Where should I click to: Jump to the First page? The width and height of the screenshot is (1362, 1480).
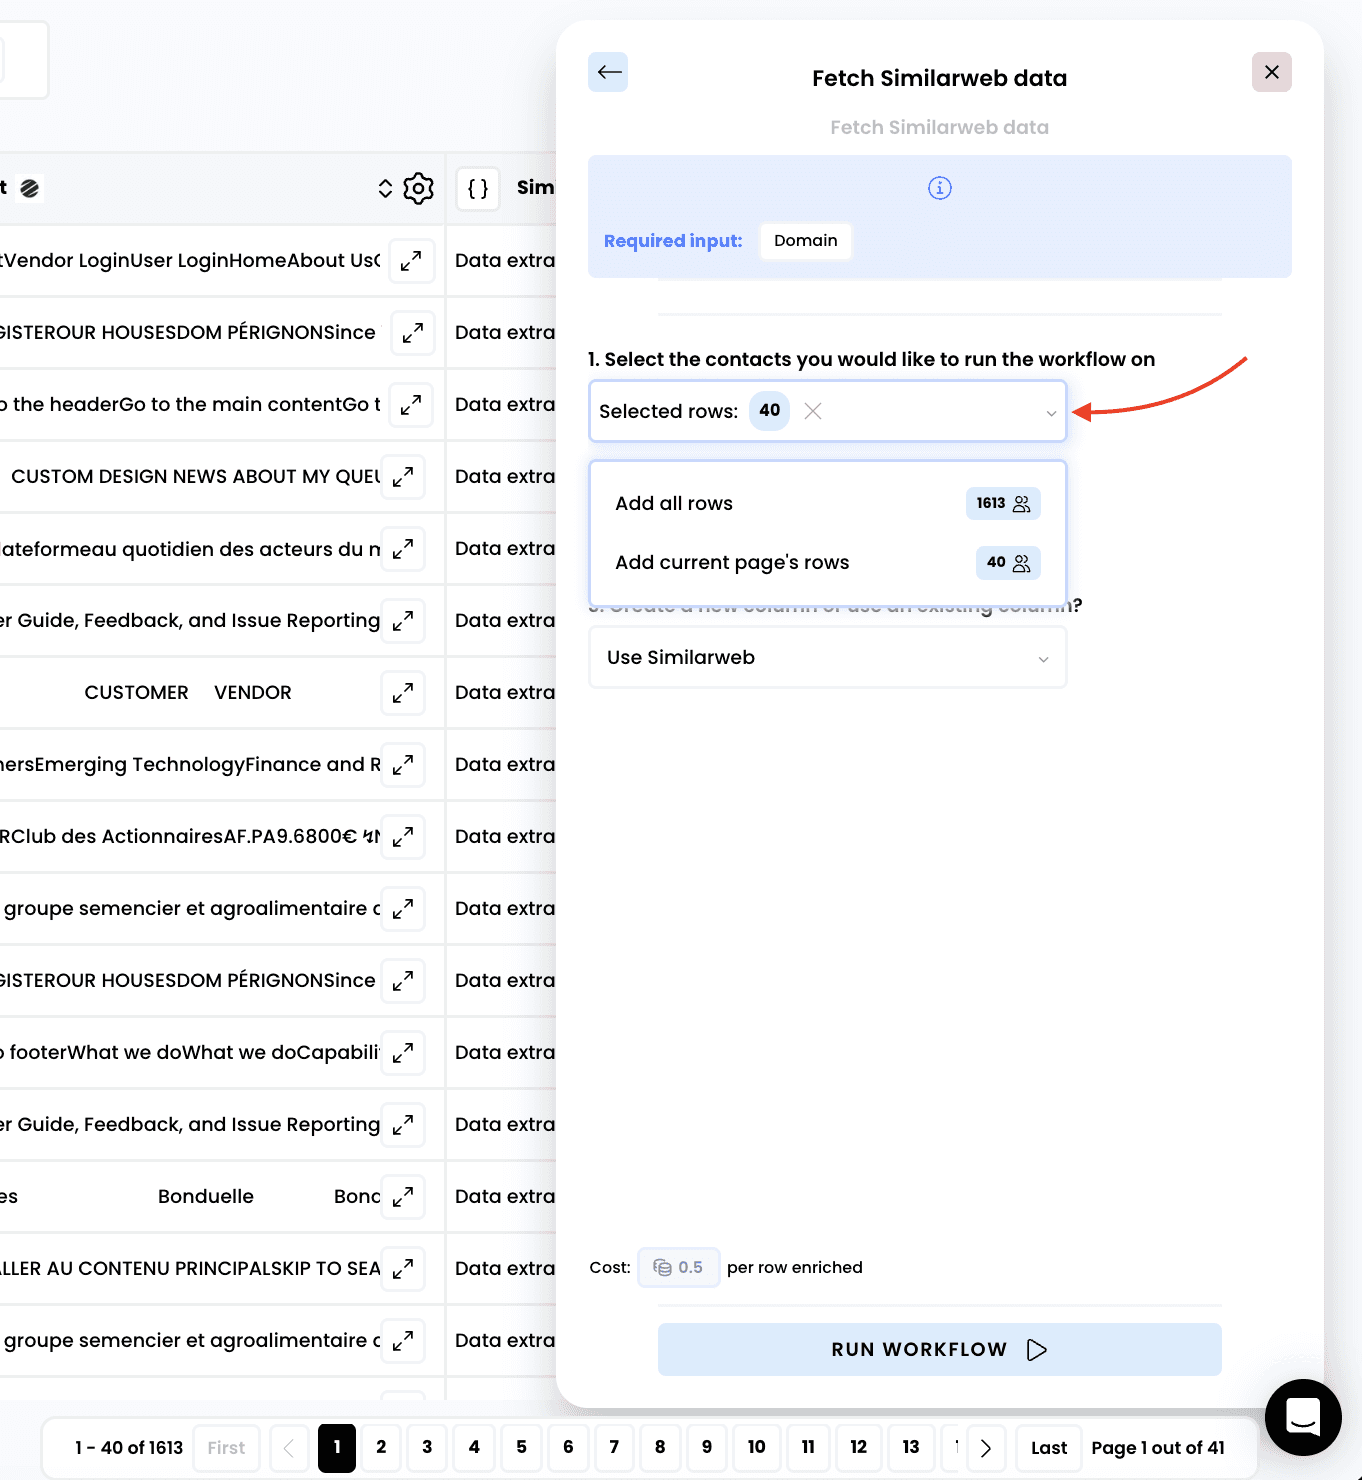pos(226,1448)
